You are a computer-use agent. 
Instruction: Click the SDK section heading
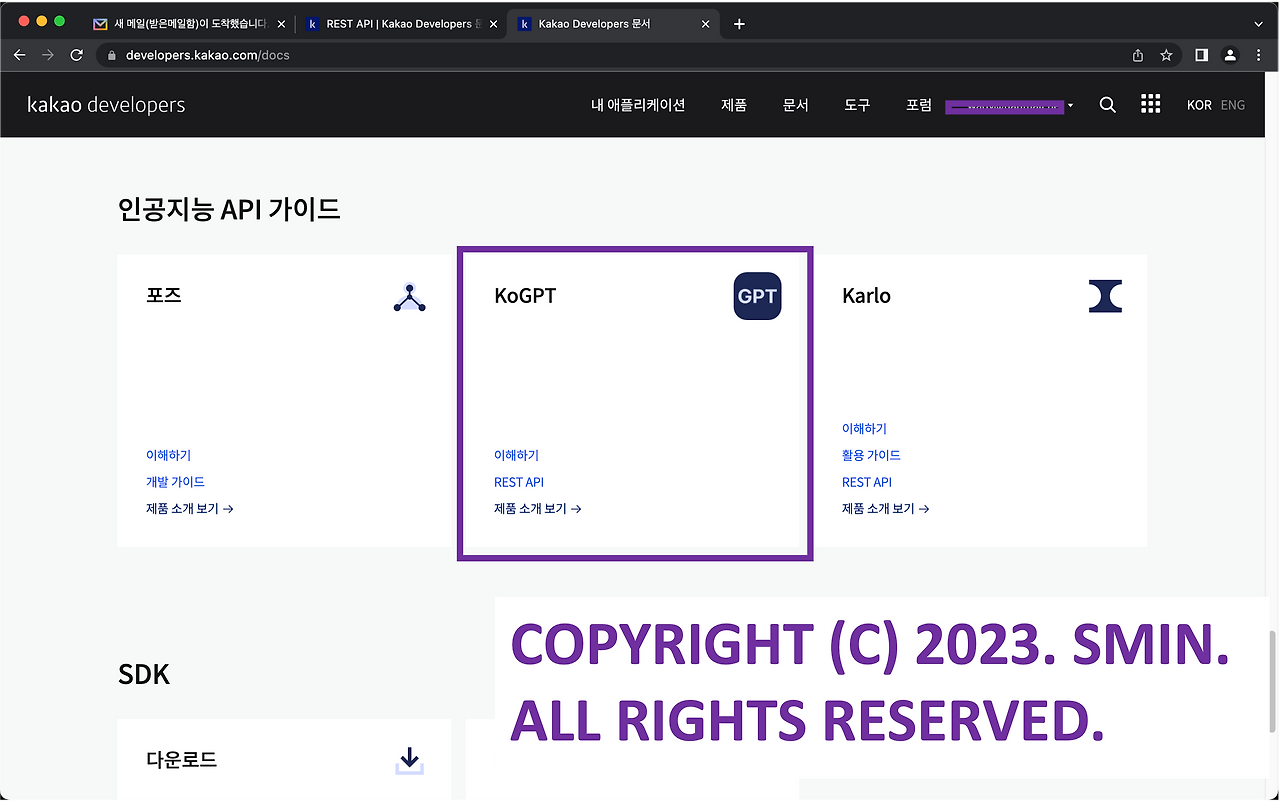[144, 675]
